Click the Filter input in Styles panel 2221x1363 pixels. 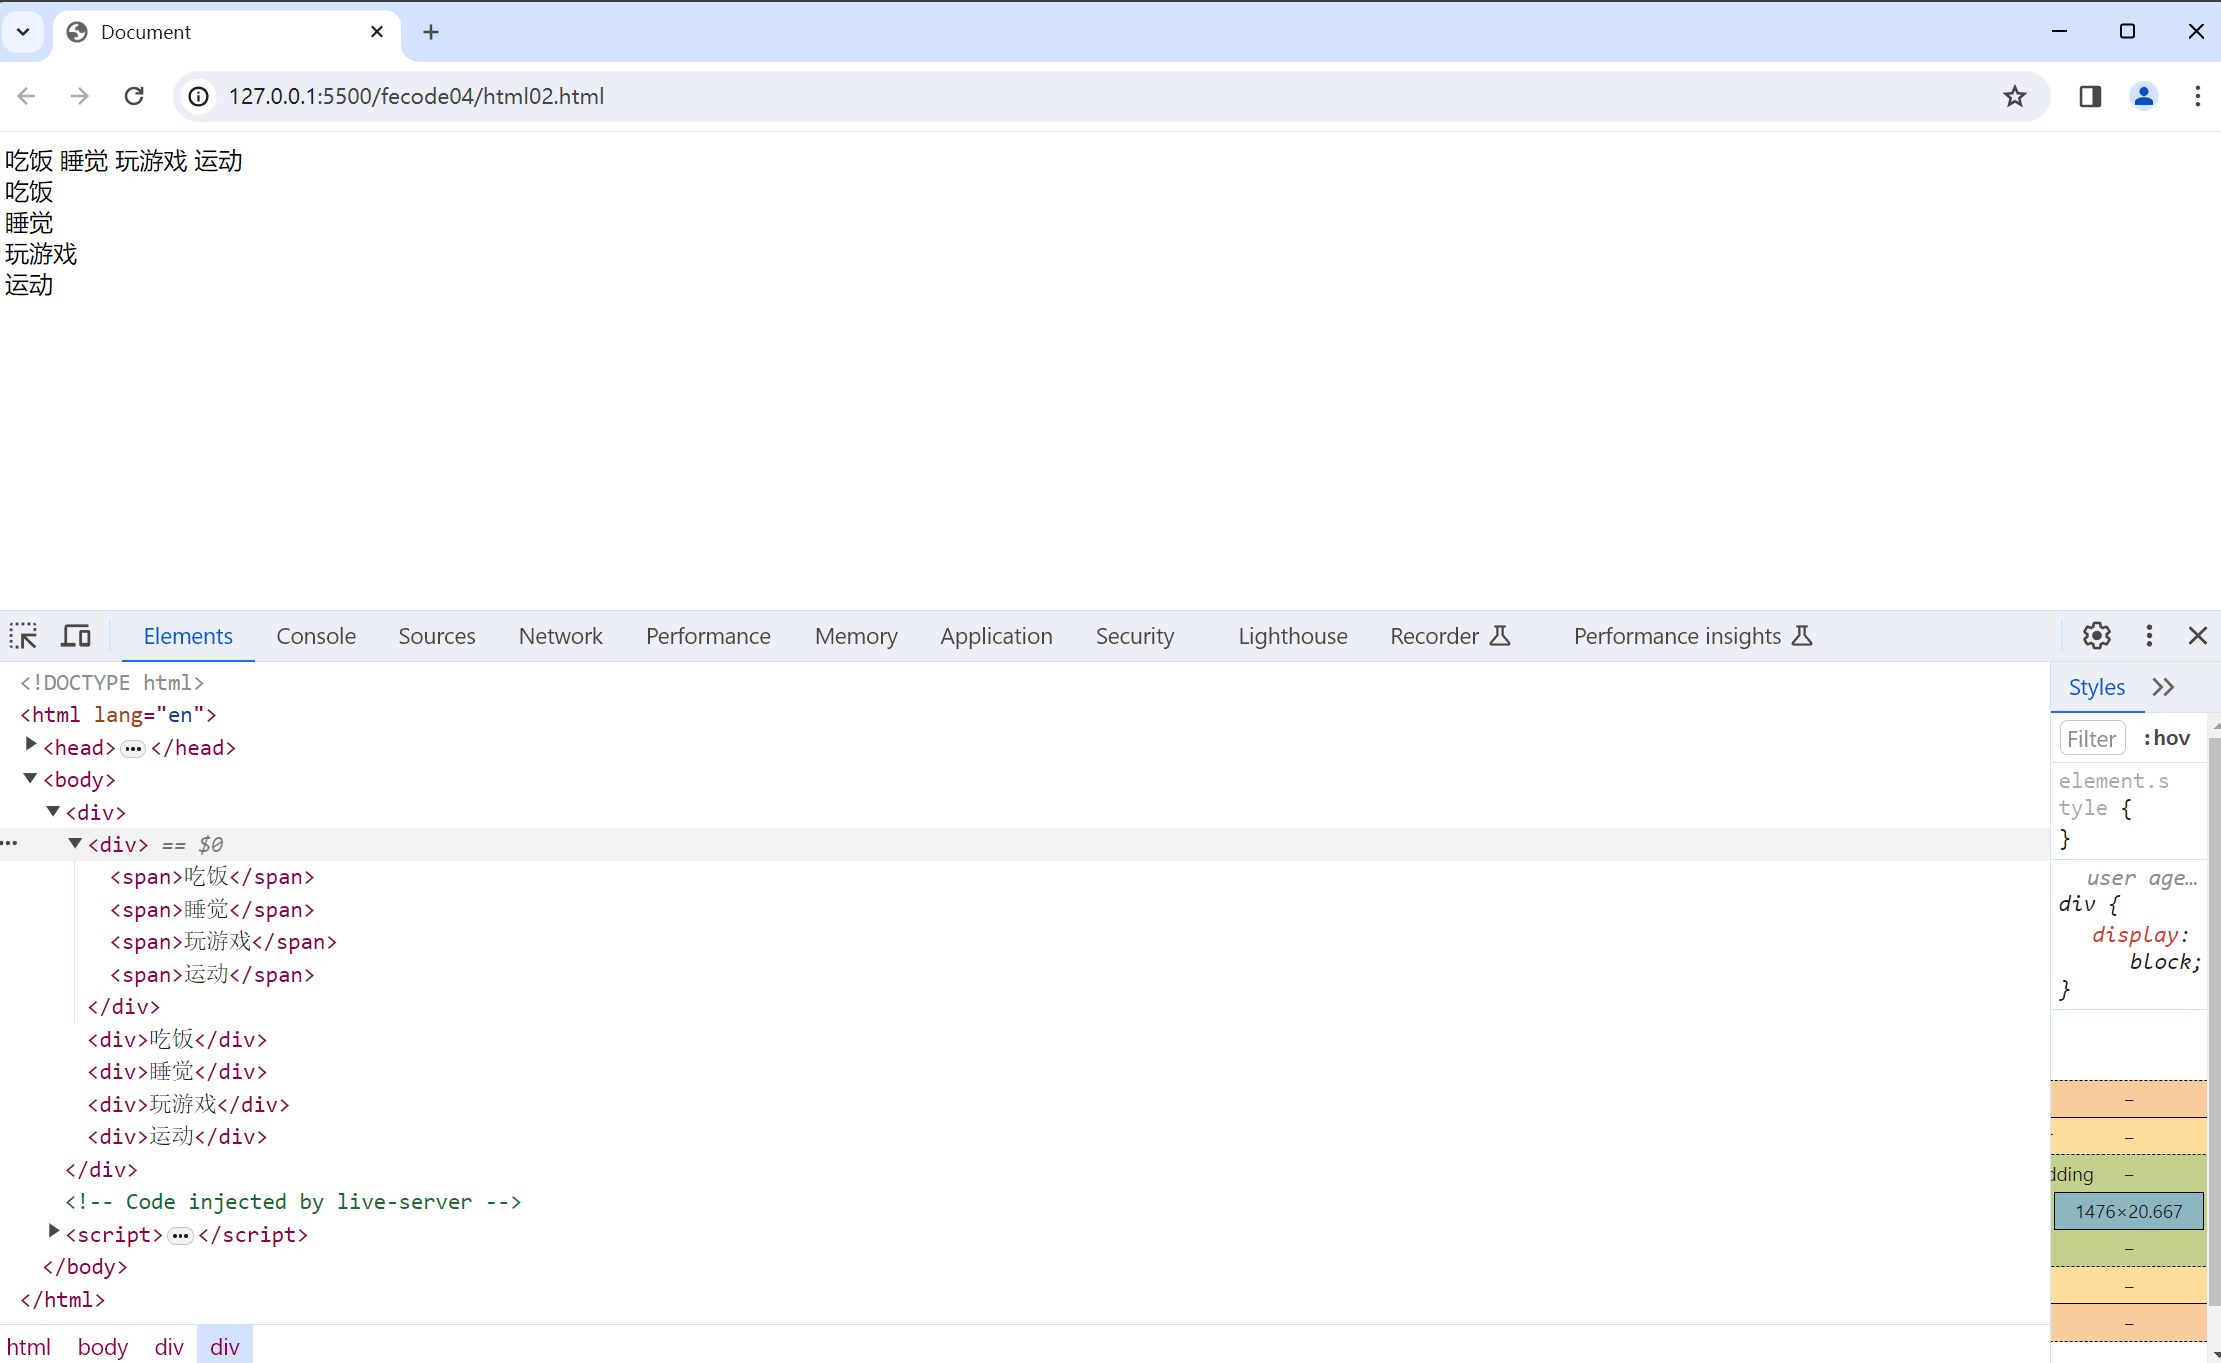coord(2091,738)
